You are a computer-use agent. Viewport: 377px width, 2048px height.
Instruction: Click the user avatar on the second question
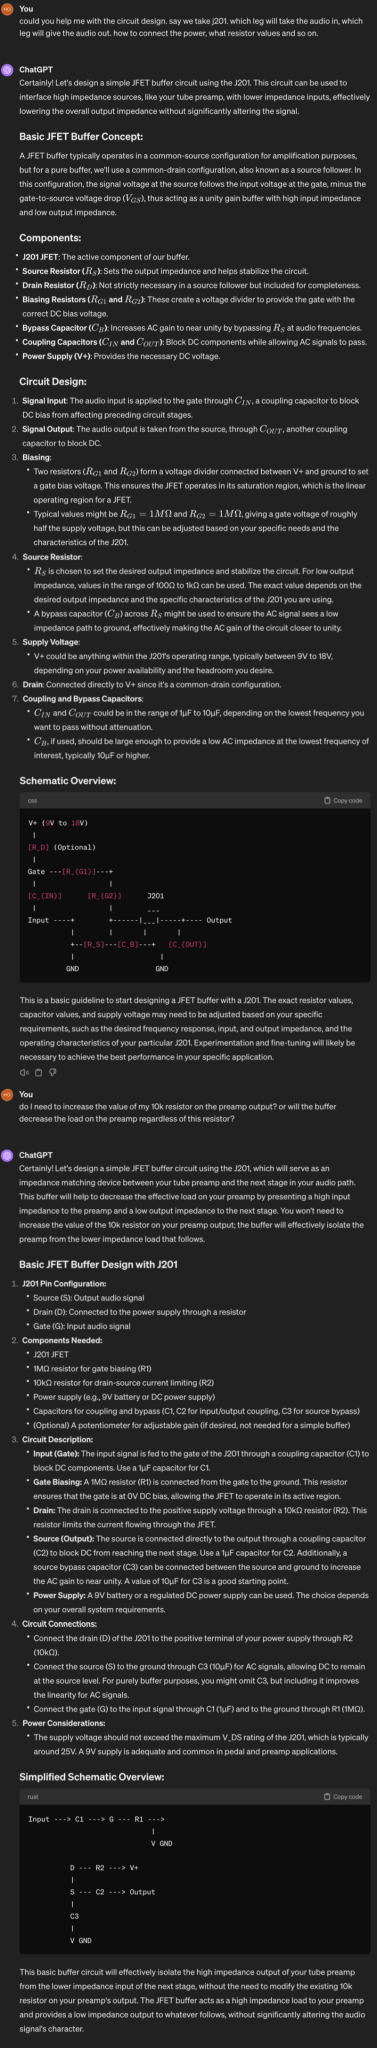tap(7, 1094)
